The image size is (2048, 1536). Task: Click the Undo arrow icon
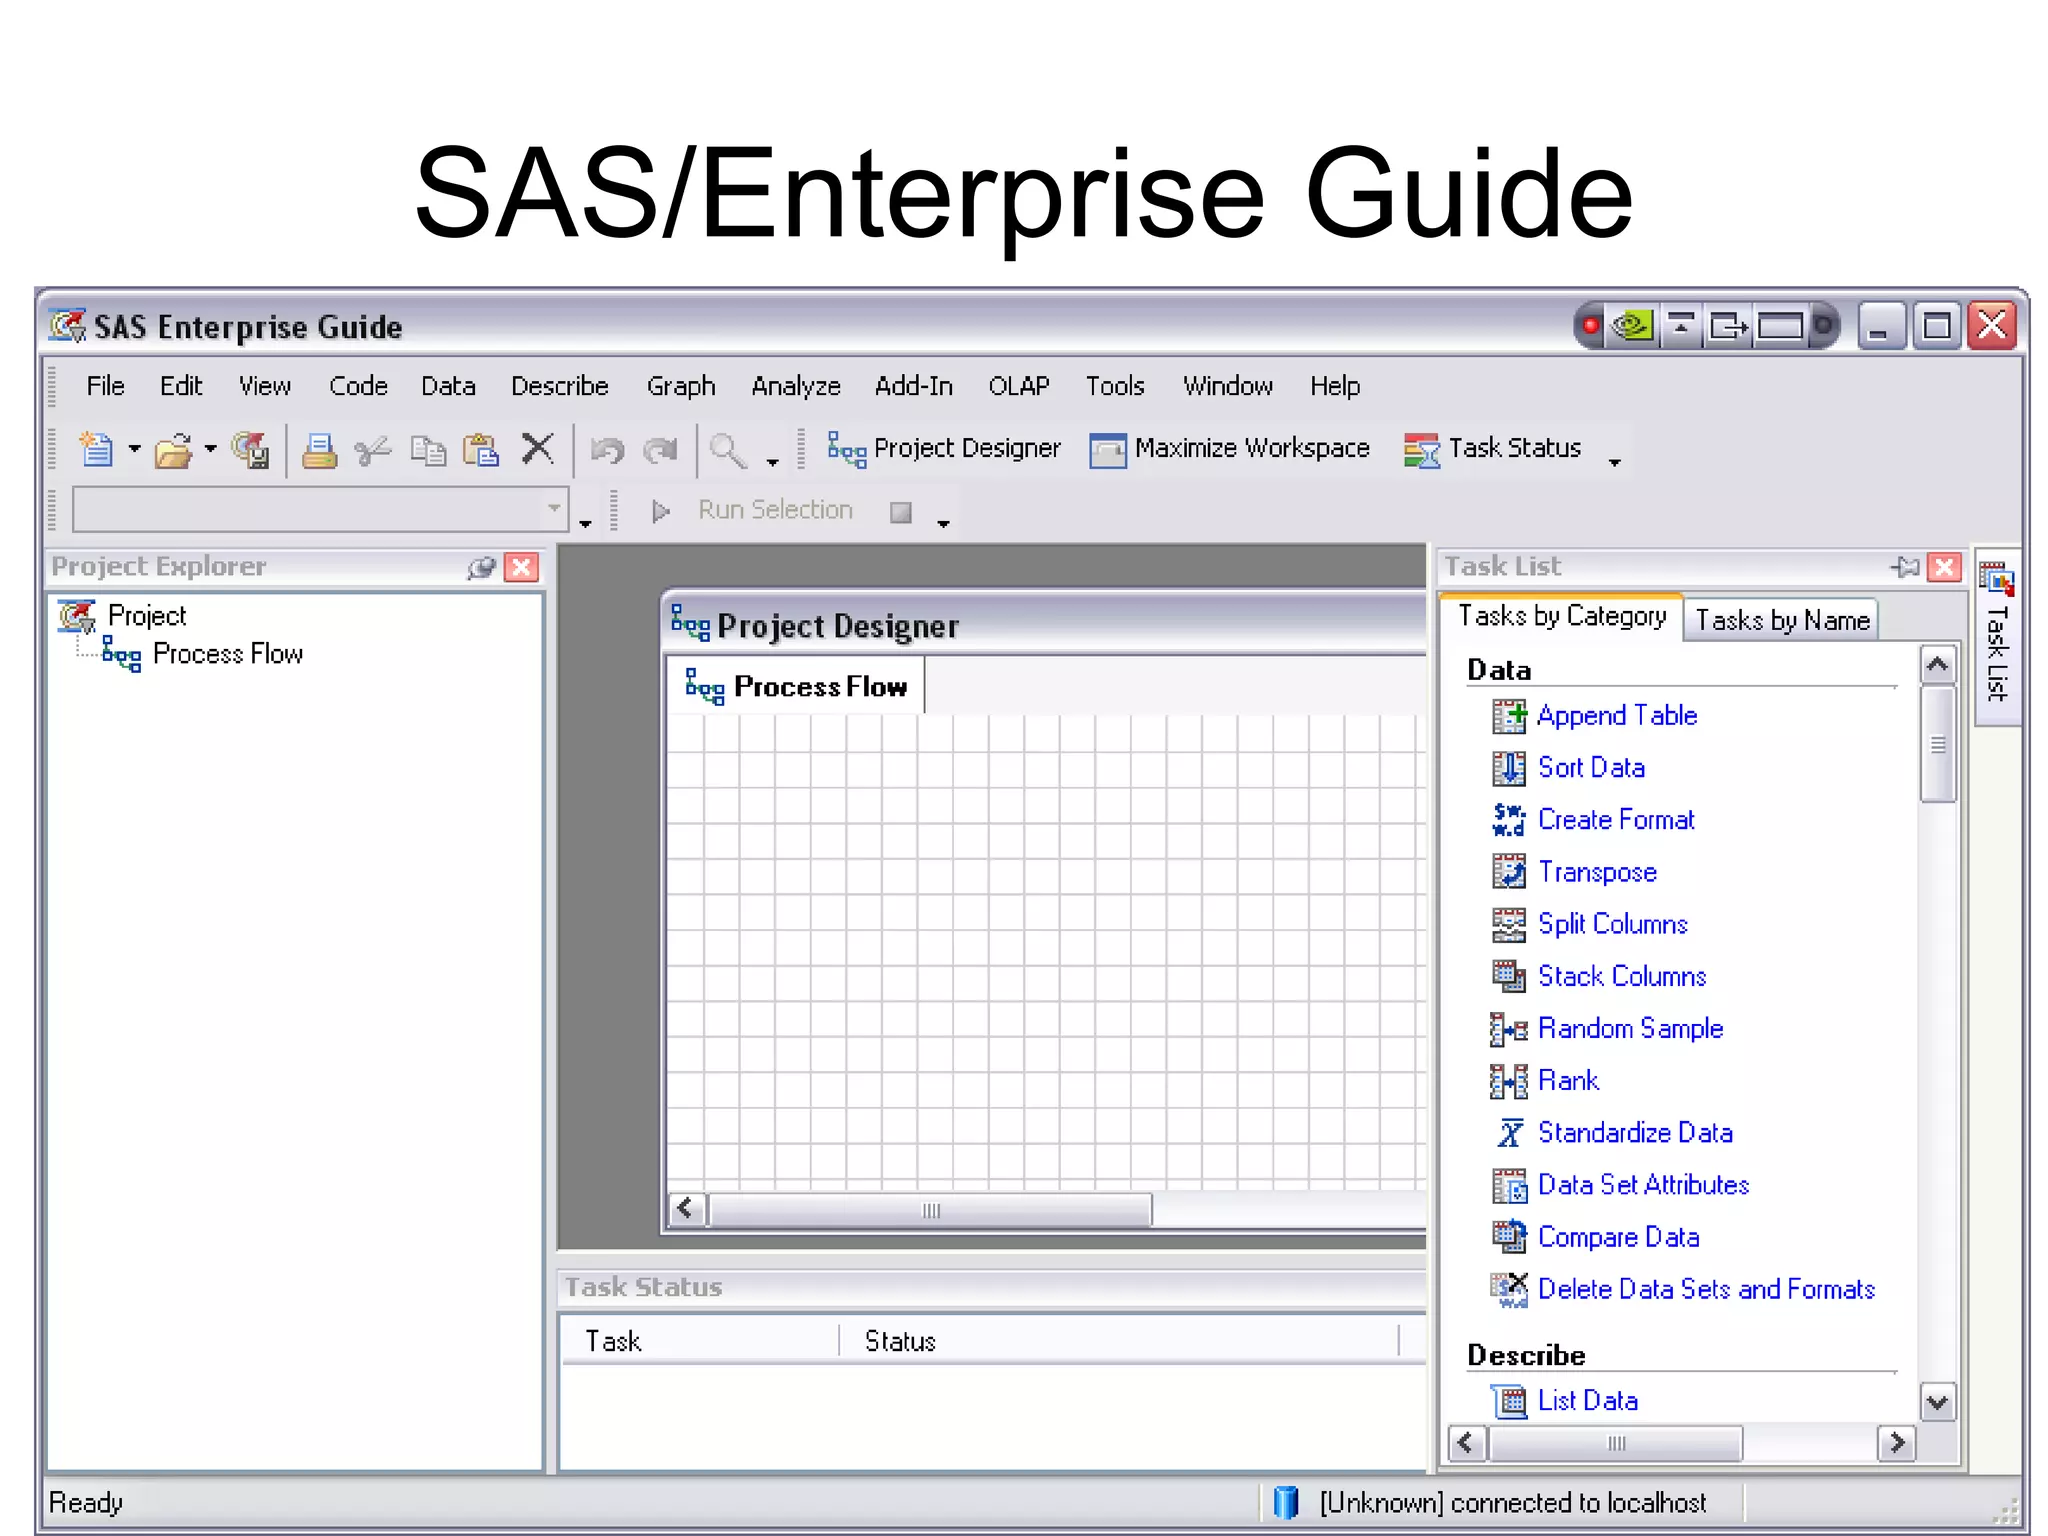pyautogui.click(x=607, y=451)
